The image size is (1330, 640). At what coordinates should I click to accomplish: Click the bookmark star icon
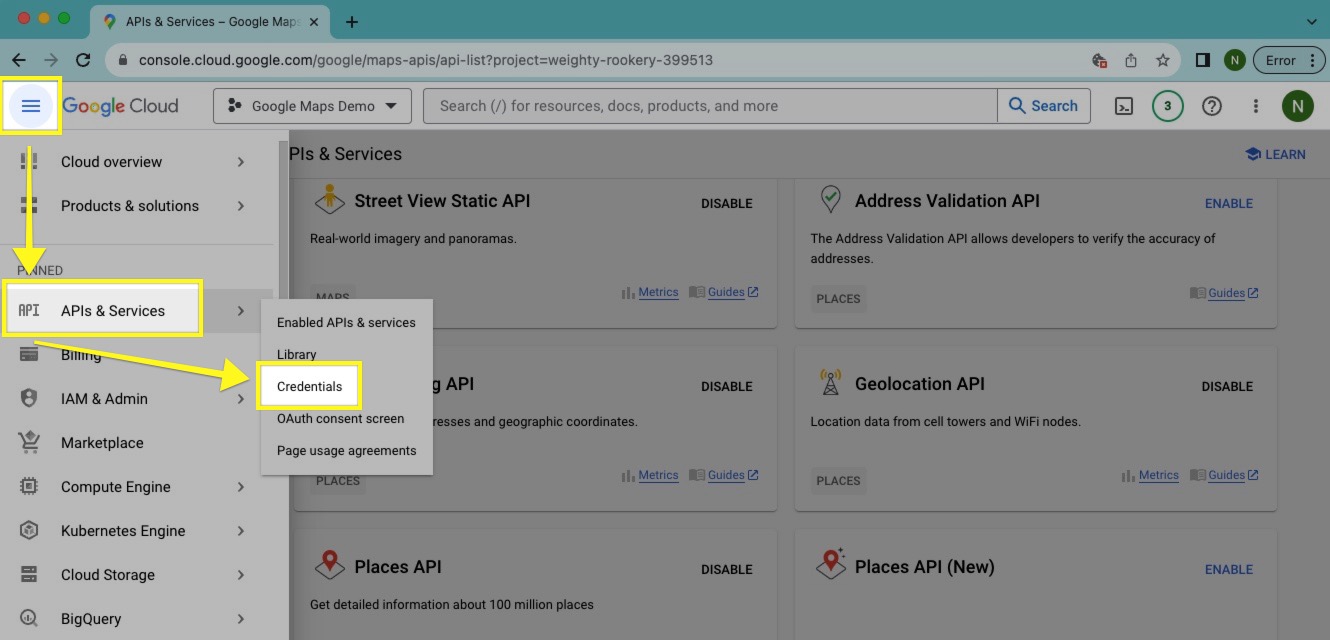tap(1162, 60)
